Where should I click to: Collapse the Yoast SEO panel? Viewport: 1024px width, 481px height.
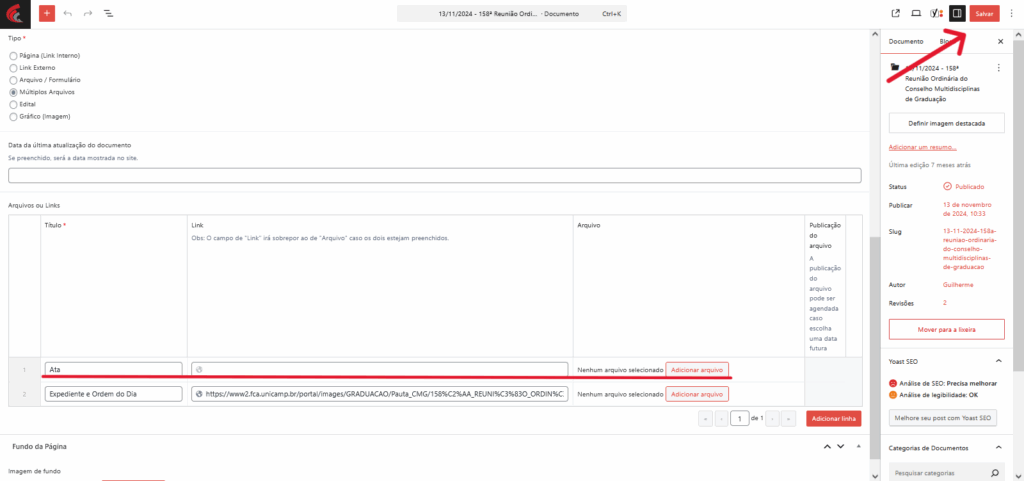pos(998,360)
